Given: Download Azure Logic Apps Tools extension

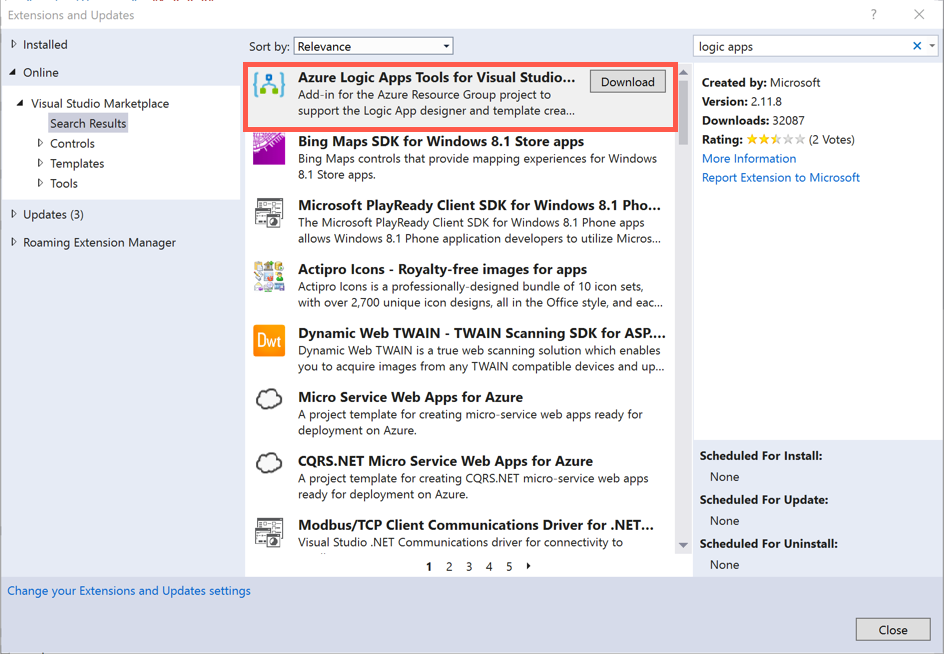Looking at the screenshot, I should 628,82.
